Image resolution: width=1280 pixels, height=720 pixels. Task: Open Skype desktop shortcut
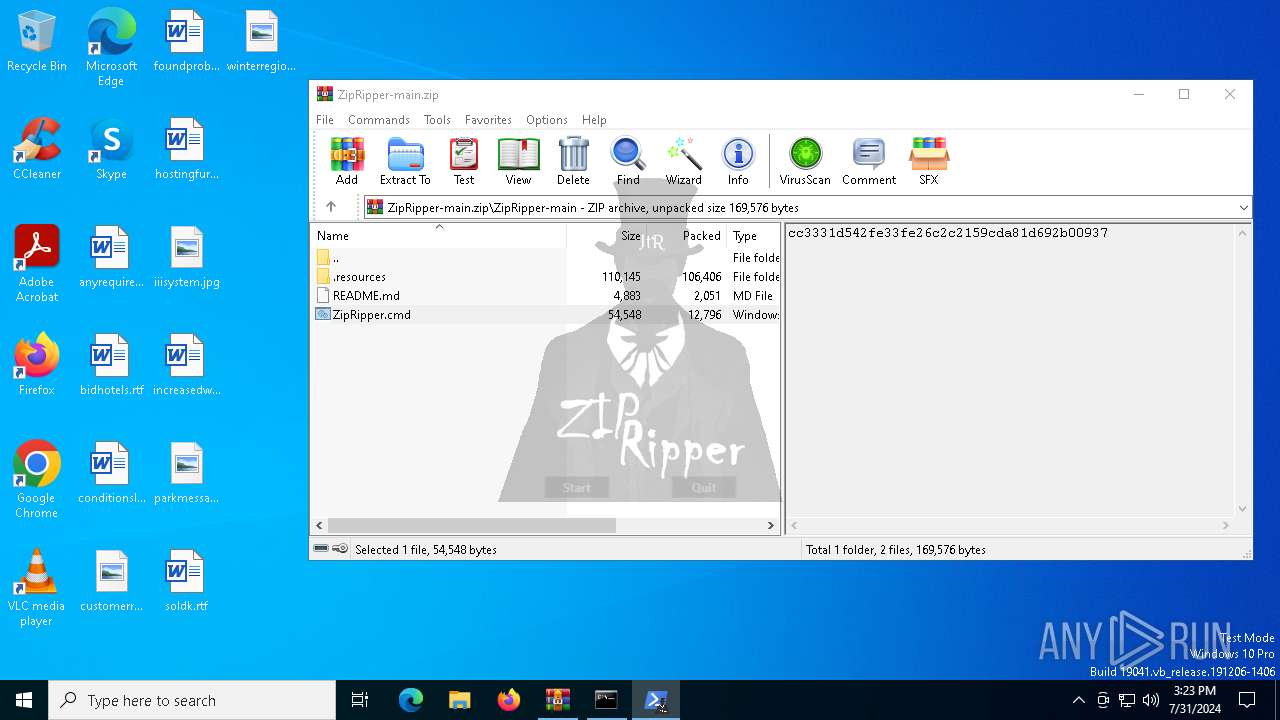(x=111, y=150)
